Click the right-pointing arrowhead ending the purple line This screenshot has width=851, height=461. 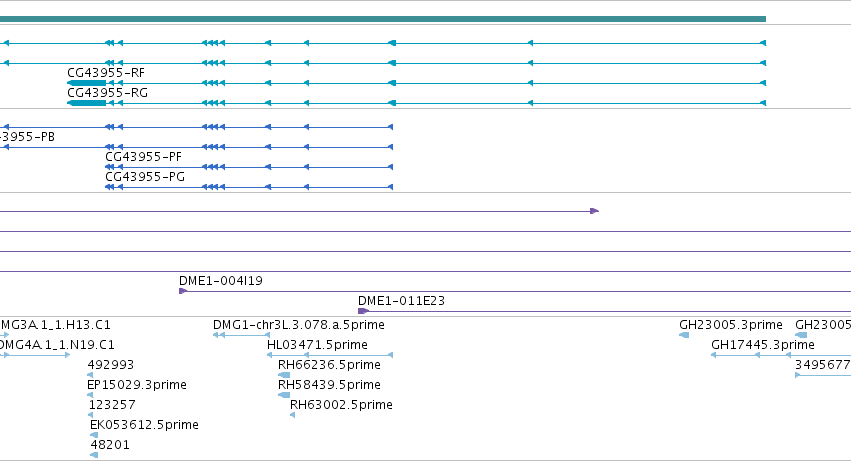594,211
